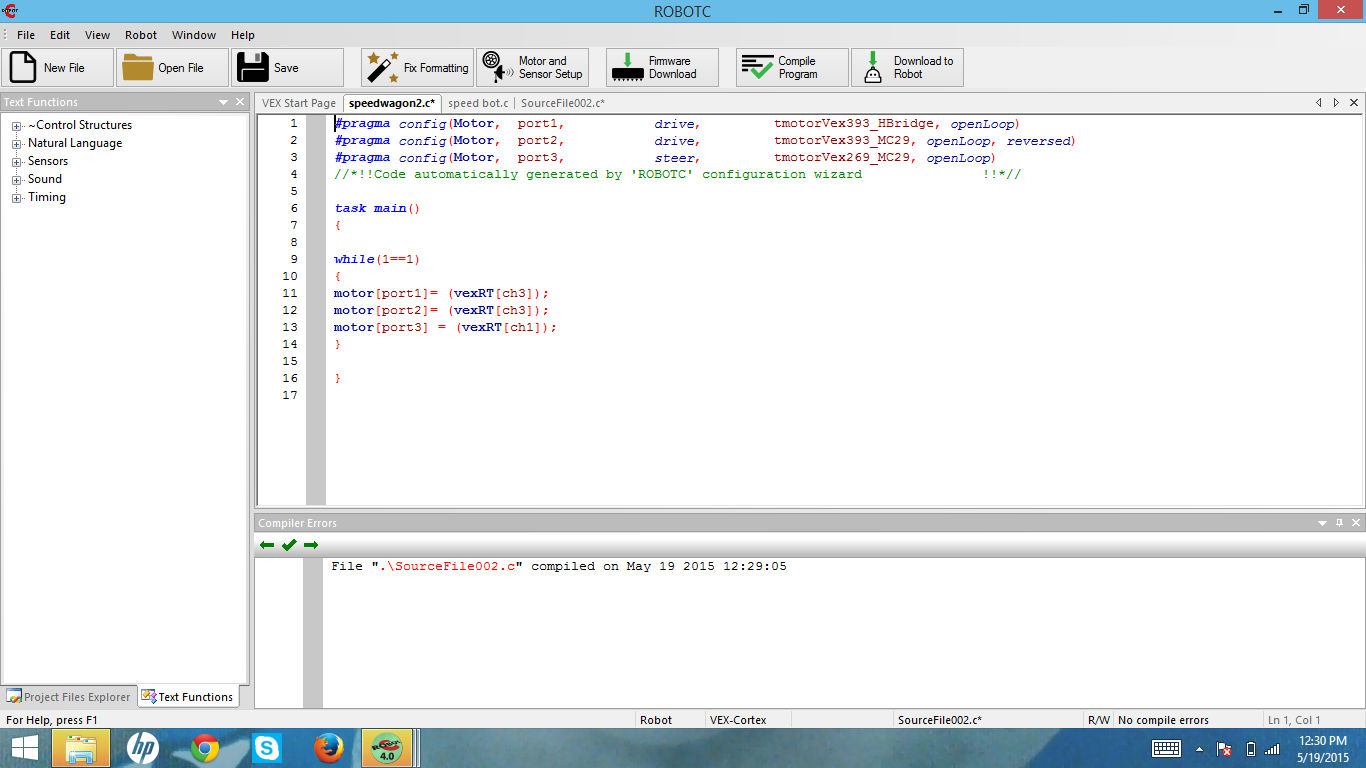Open File Explorer from taskbar
Viewport: 1366px width, 768px height.
[x=81, y=748]
